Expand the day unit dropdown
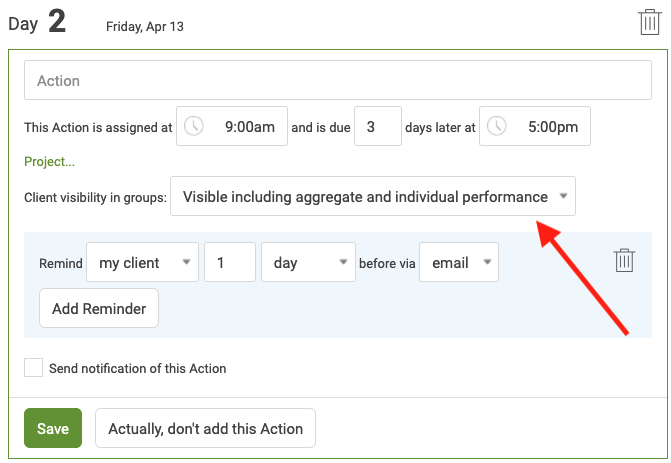 point(308,262)
